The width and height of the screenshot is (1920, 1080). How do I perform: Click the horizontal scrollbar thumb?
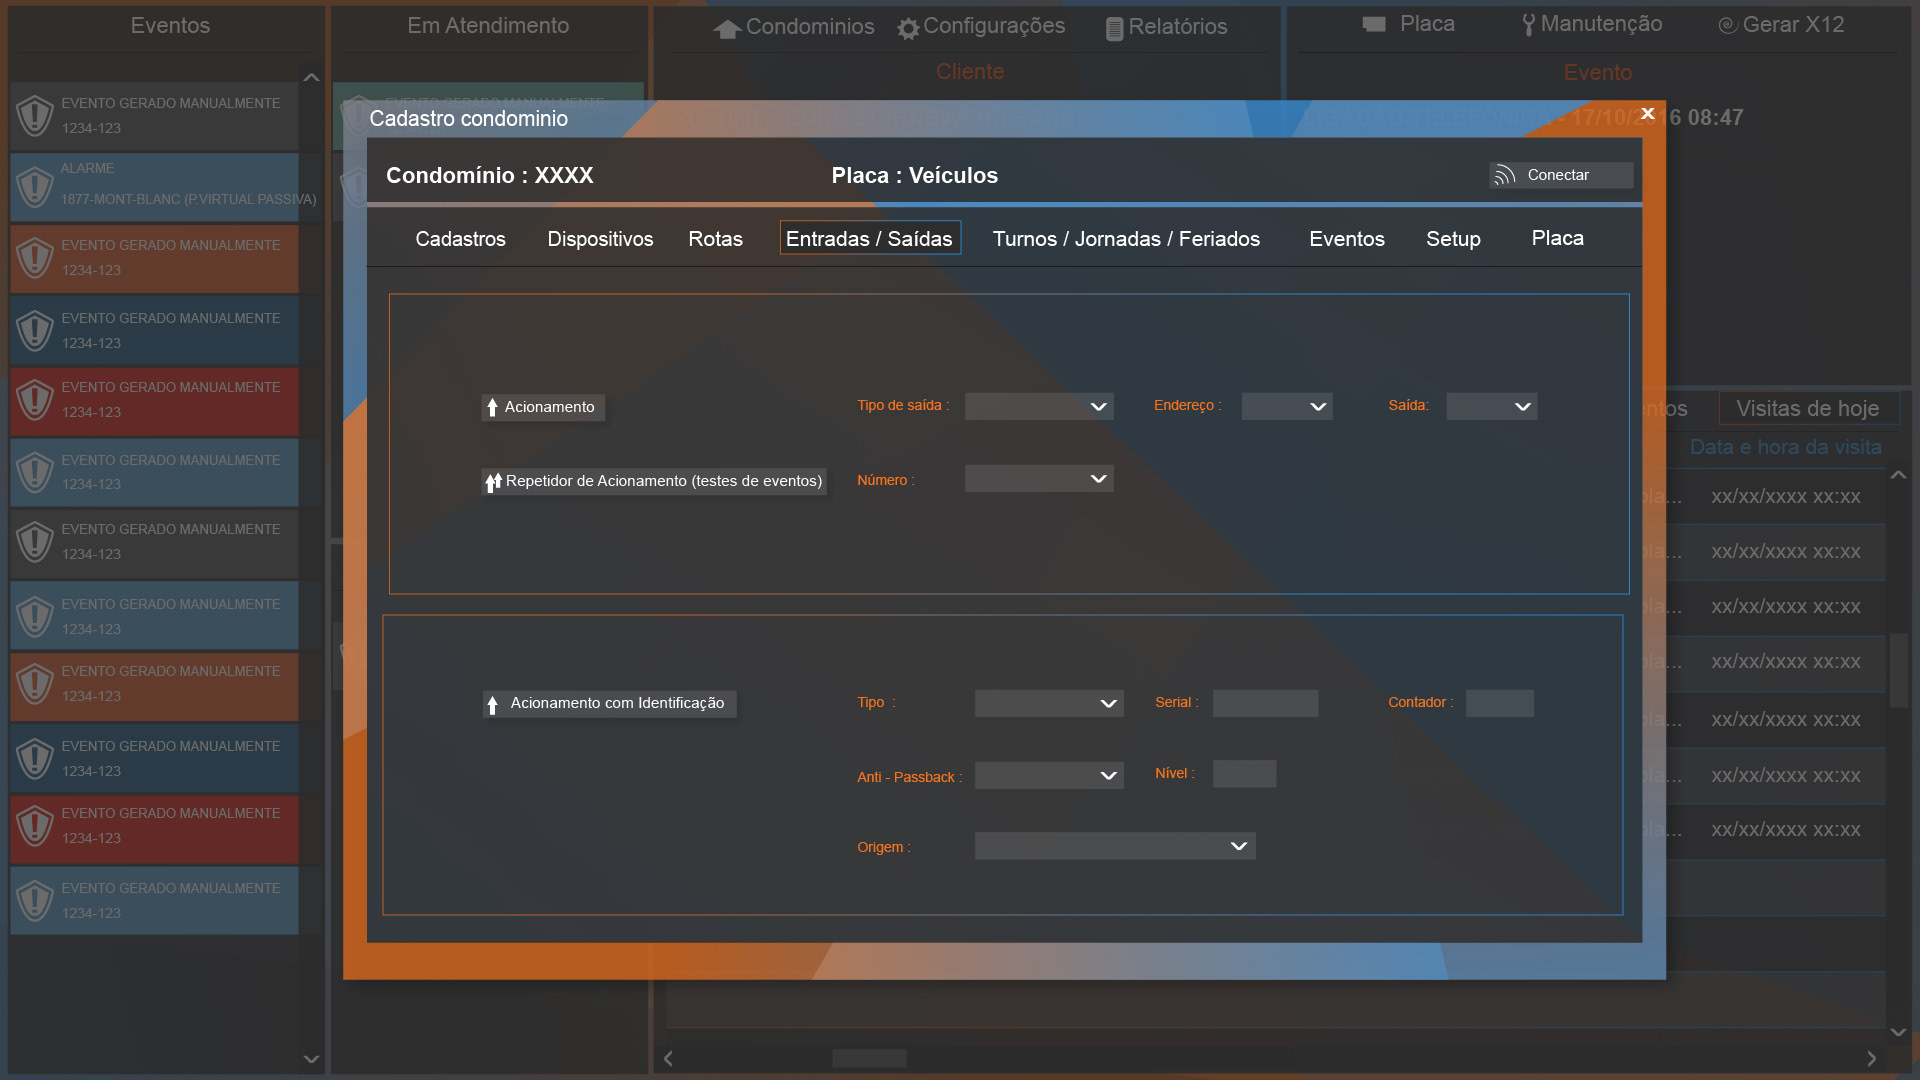click(869, 1058)
